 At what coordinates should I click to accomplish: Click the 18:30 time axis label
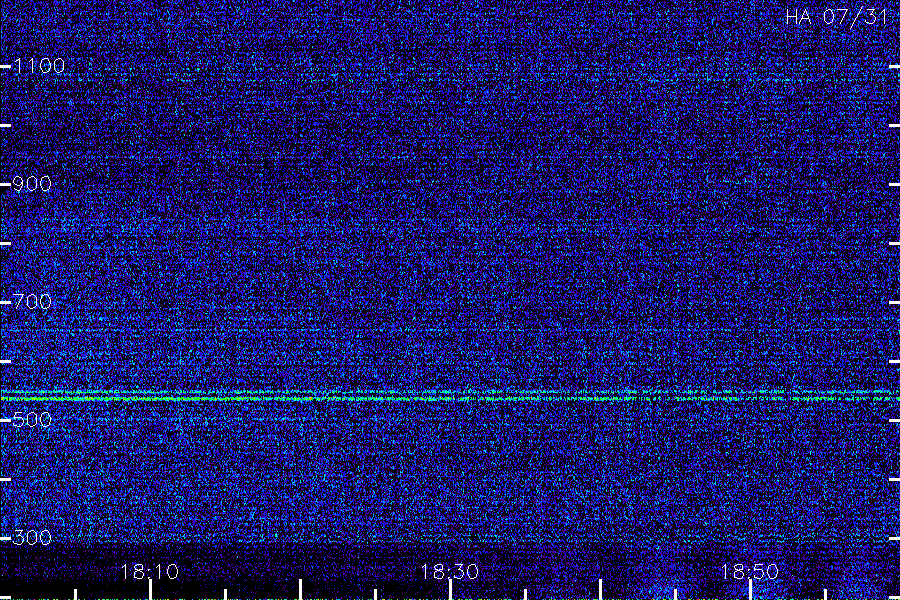[449, 572]
